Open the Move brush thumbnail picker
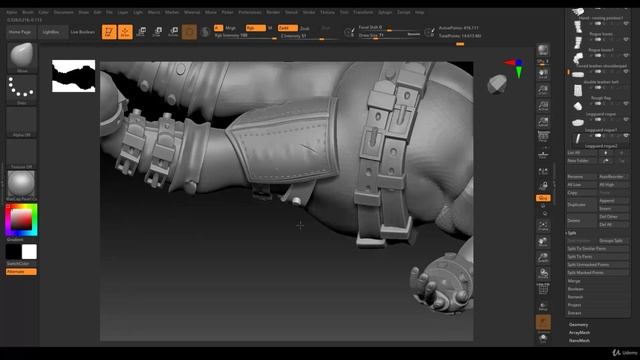 [22, 58]
